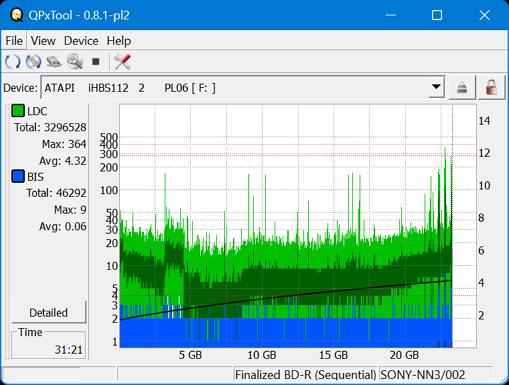This screenshot has height=385, width=509.
Task: Click the LDC Total: 3296528 text
Action: pos(50,127)
